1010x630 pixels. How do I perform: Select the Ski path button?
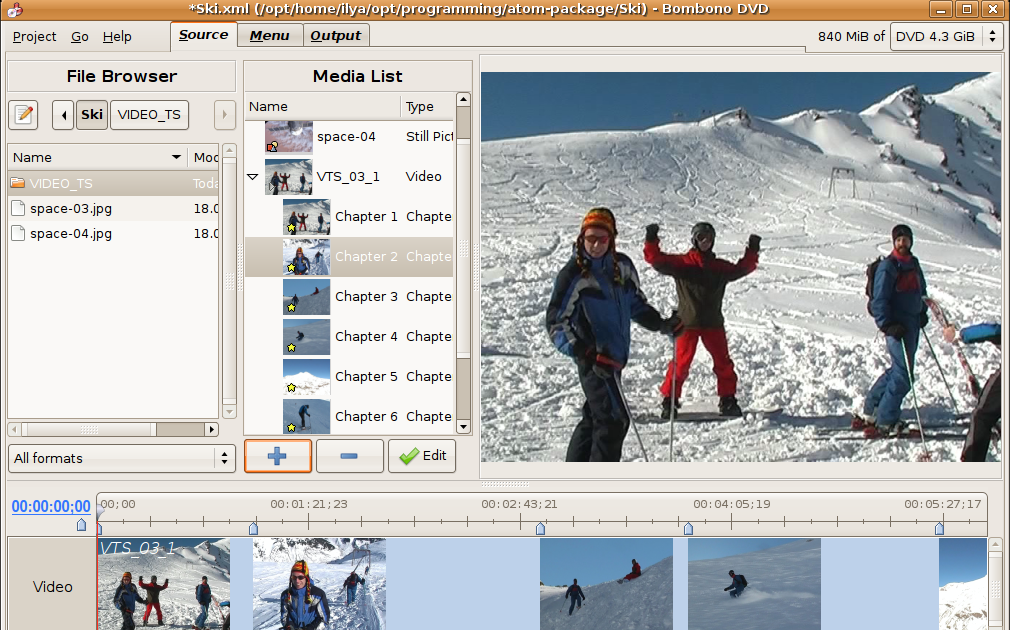click(92, 115)
